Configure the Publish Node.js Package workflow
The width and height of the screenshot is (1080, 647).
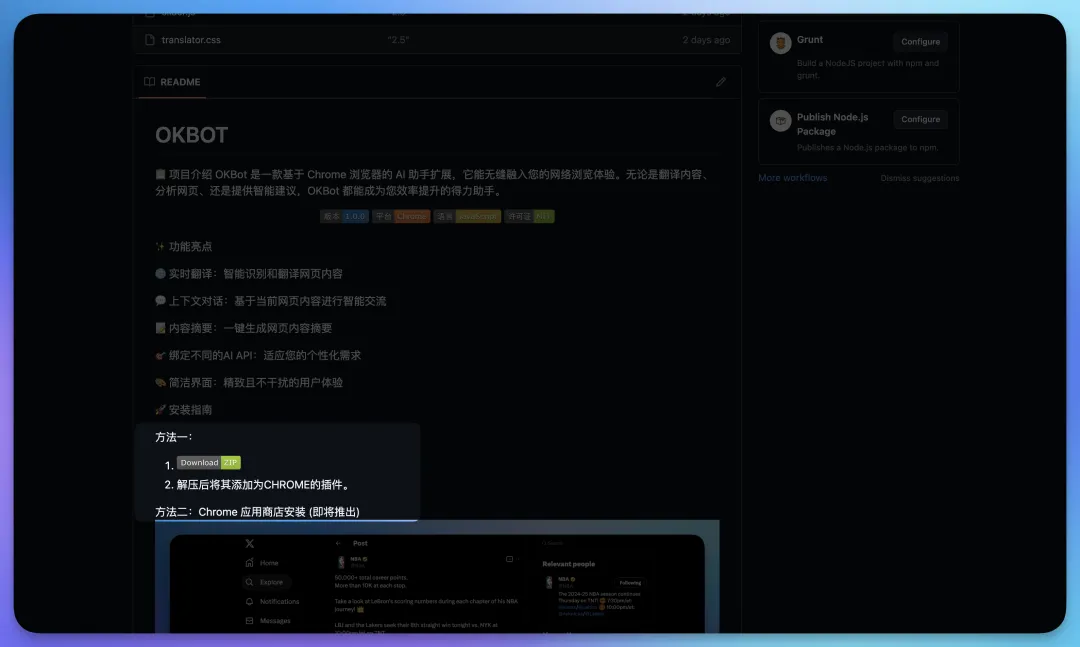[x=920, y=119]
